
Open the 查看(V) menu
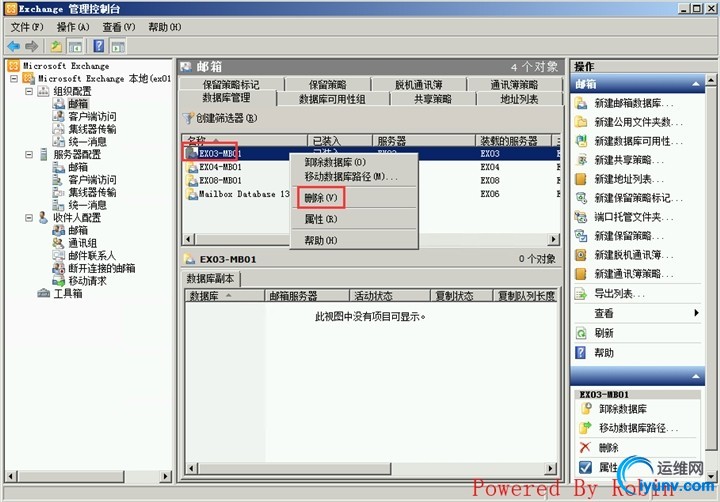pos(119,27)
